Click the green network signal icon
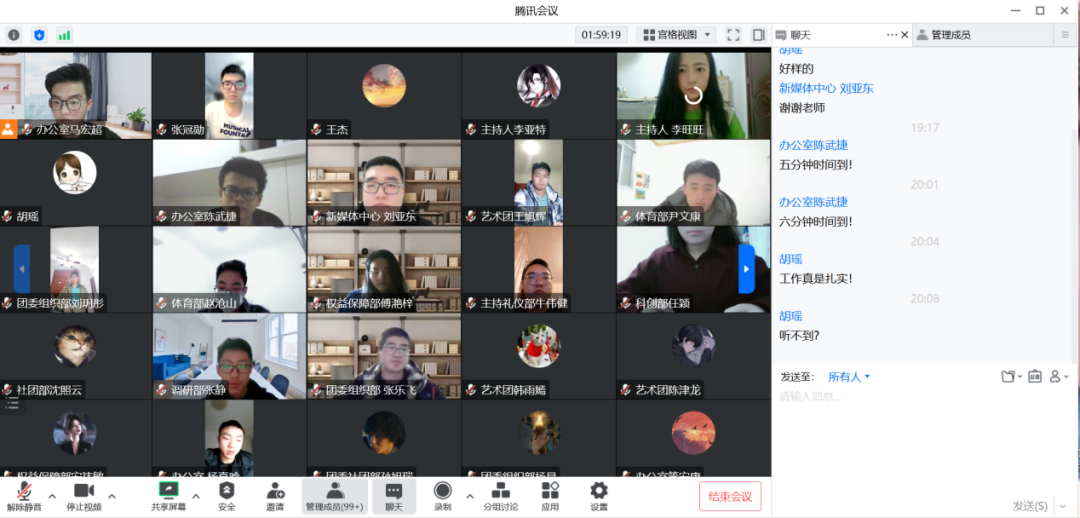1080x518 pixels. point(65,35)
